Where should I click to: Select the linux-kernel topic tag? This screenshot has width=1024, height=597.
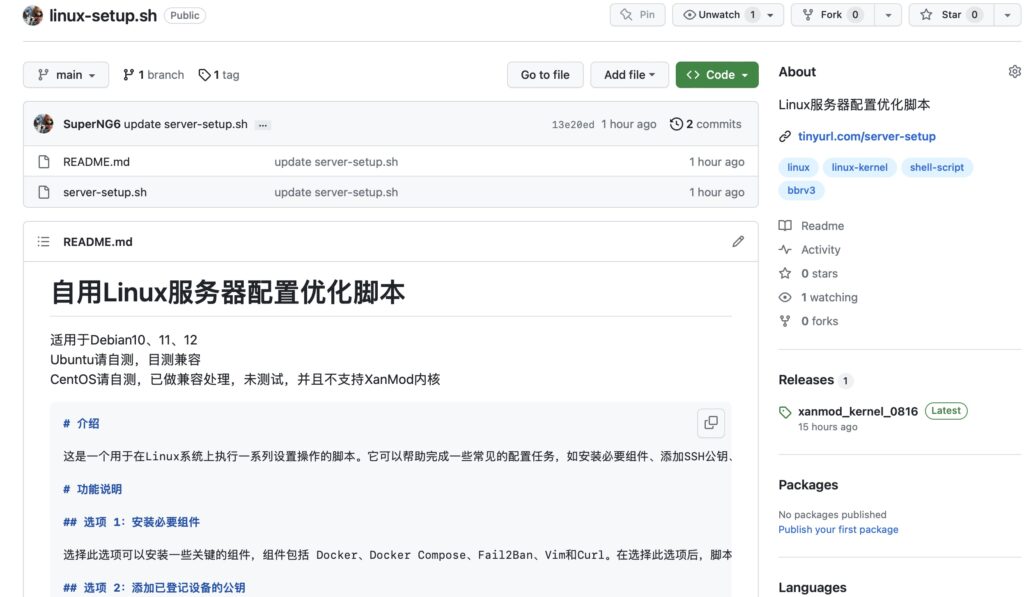tap(859, 168)
